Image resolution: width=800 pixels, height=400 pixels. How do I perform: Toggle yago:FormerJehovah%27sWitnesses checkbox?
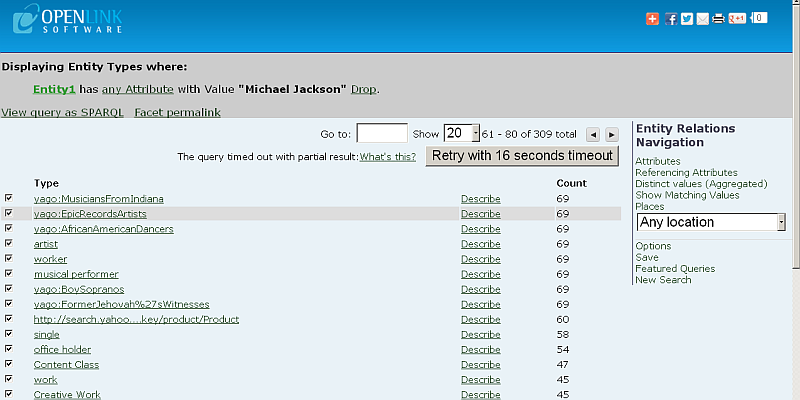[x=9, y=303]
